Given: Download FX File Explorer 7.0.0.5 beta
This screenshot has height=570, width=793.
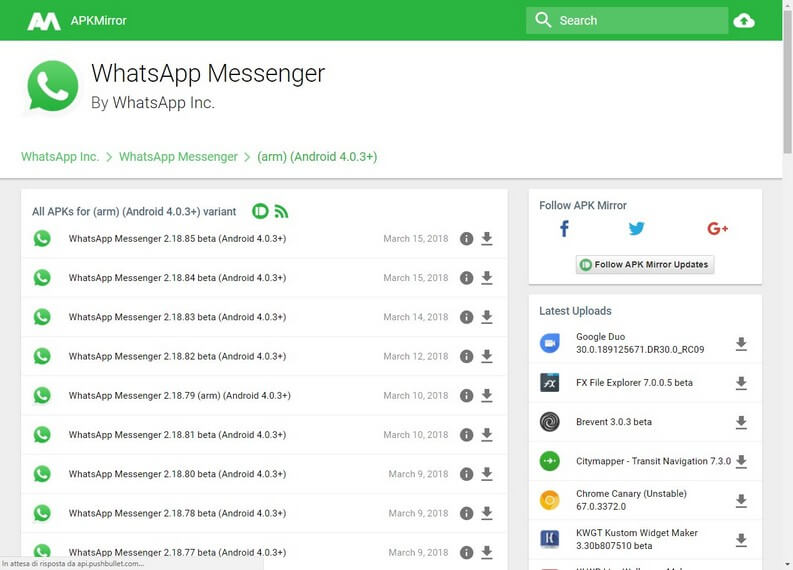Looking at the screenshot, I should tap(741, 383).
